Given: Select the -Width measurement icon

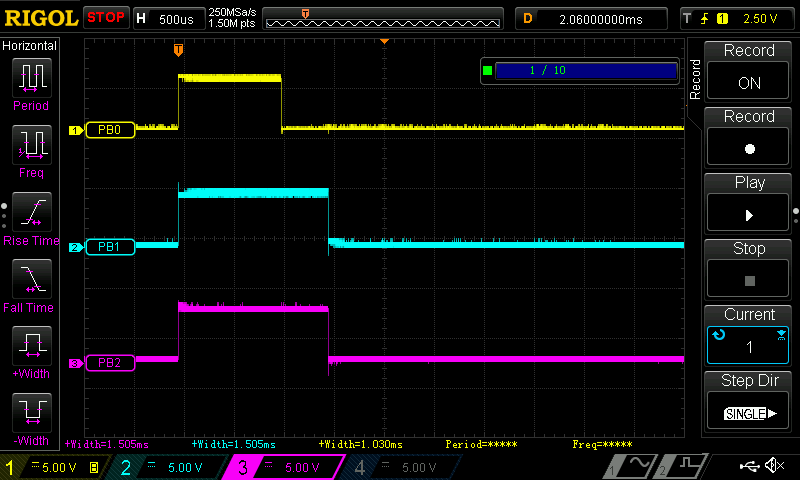Looking at the screenshot, I should tap(32, 412).
